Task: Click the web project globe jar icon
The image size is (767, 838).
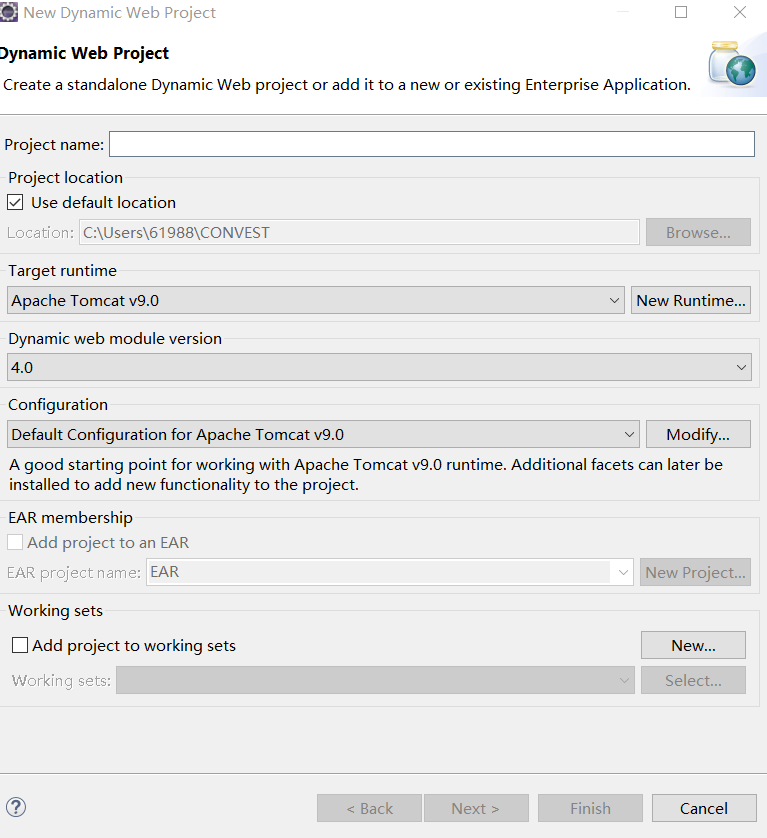Action: (732, 65)
